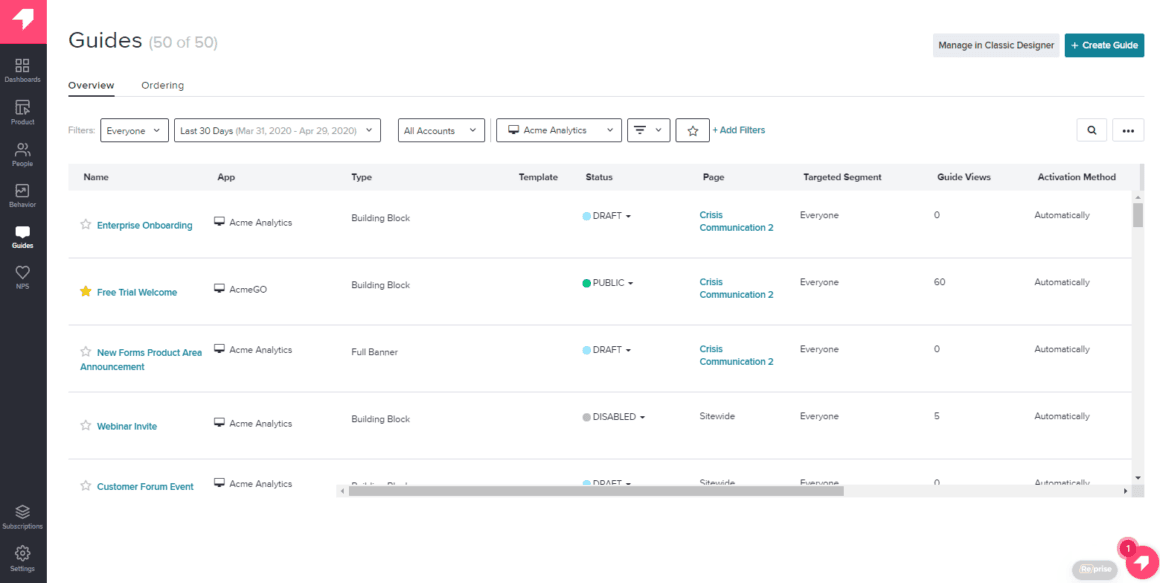Switch to the Ordering tab
The width and height of the screenshot is (1160, 583).
163,85
